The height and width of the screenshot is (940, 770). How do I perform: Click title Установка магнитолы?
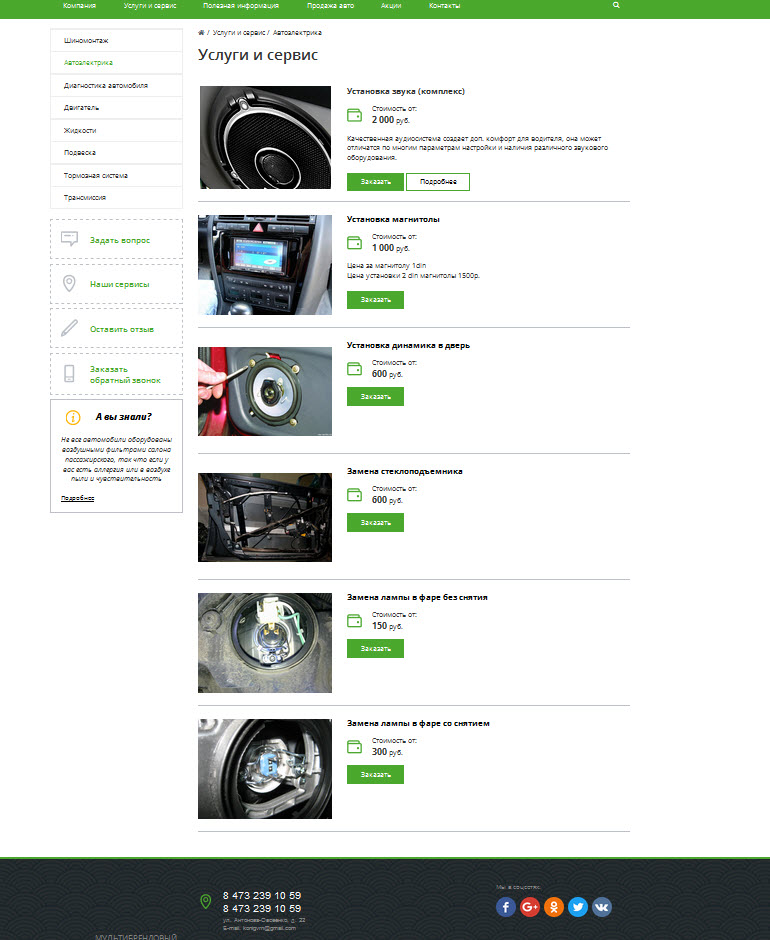tap(393, 219)
